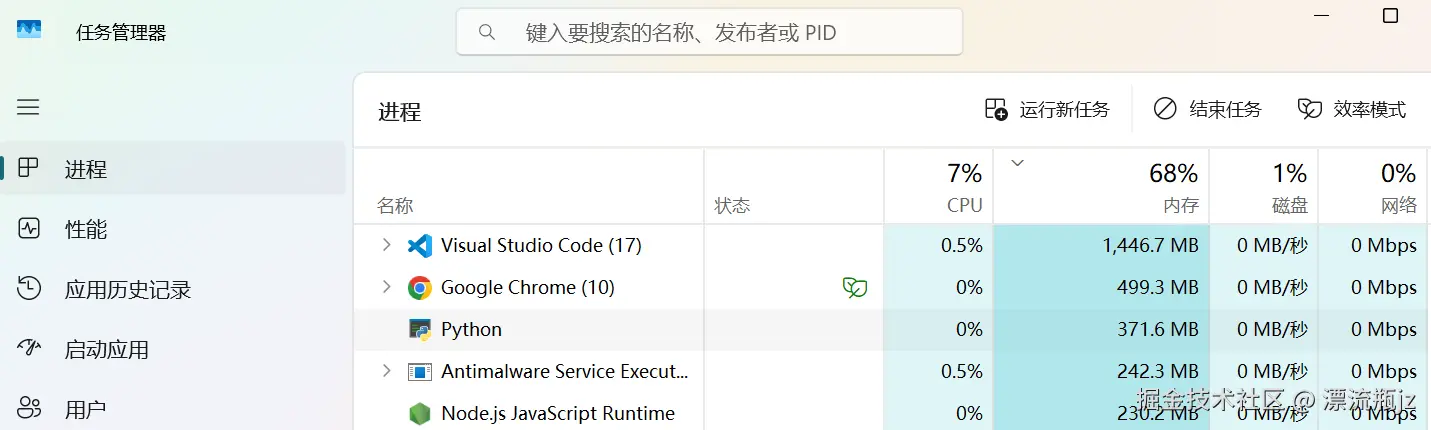This screenshot has height=430, width=1431.
Task: Select the Python process row
Action: (x=892, y=329)
